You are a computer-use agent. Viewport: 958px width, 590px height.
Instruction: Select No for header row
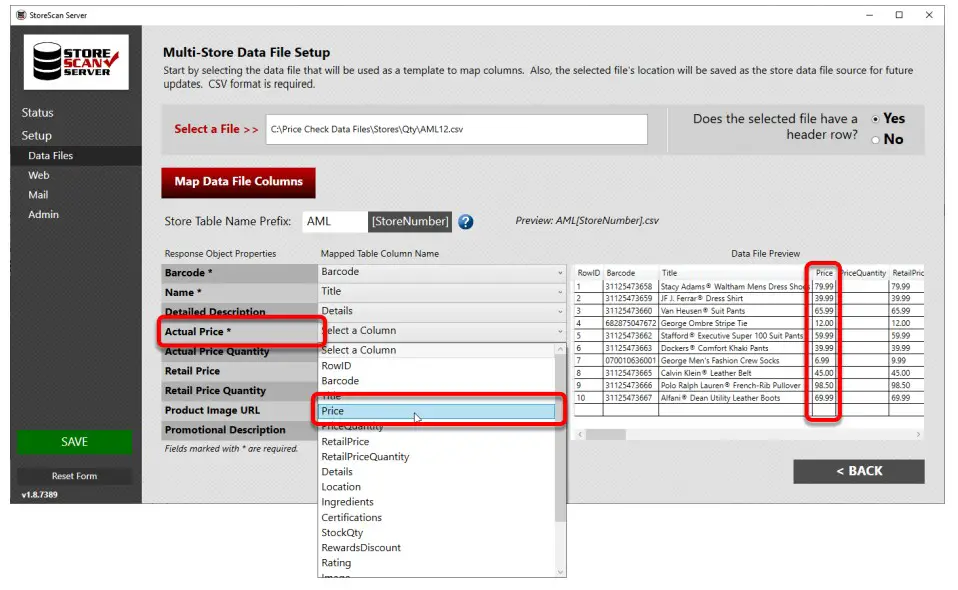tap(876, 140)
